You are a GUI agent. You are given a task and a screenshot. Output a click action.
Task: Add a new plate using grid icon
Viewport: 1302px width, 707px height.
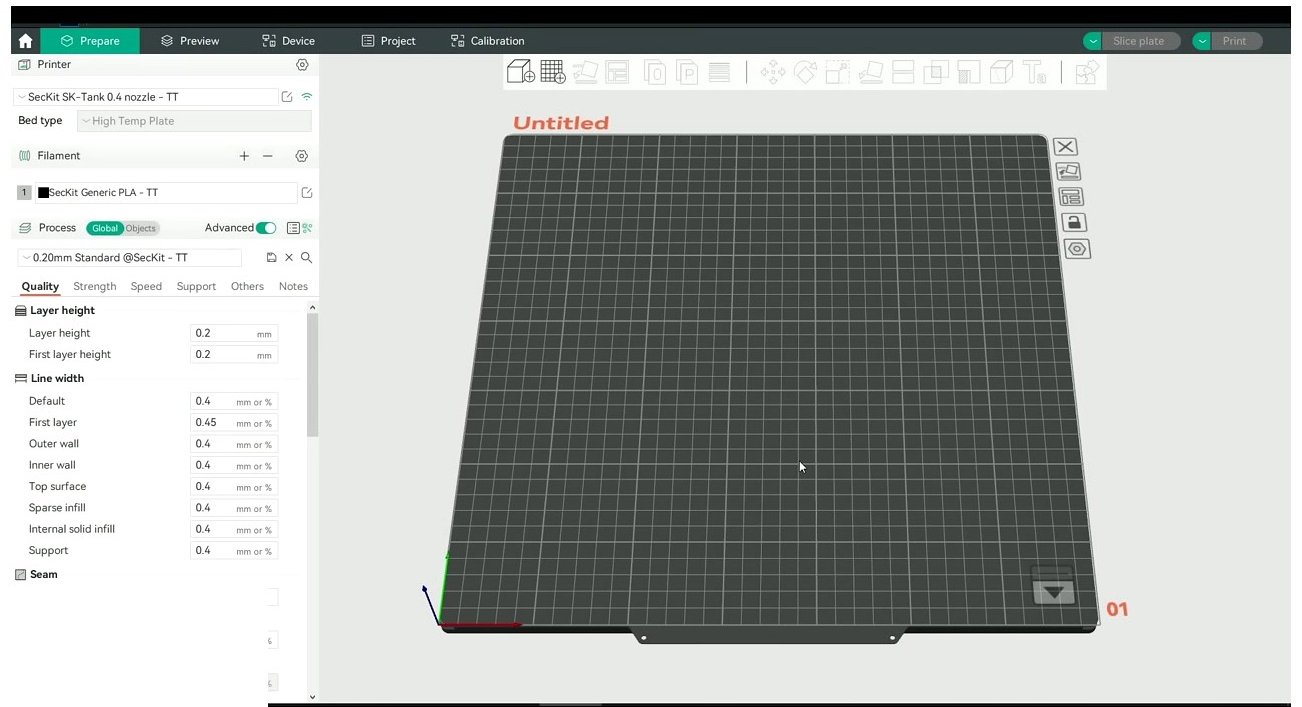(x=553, y=72)
